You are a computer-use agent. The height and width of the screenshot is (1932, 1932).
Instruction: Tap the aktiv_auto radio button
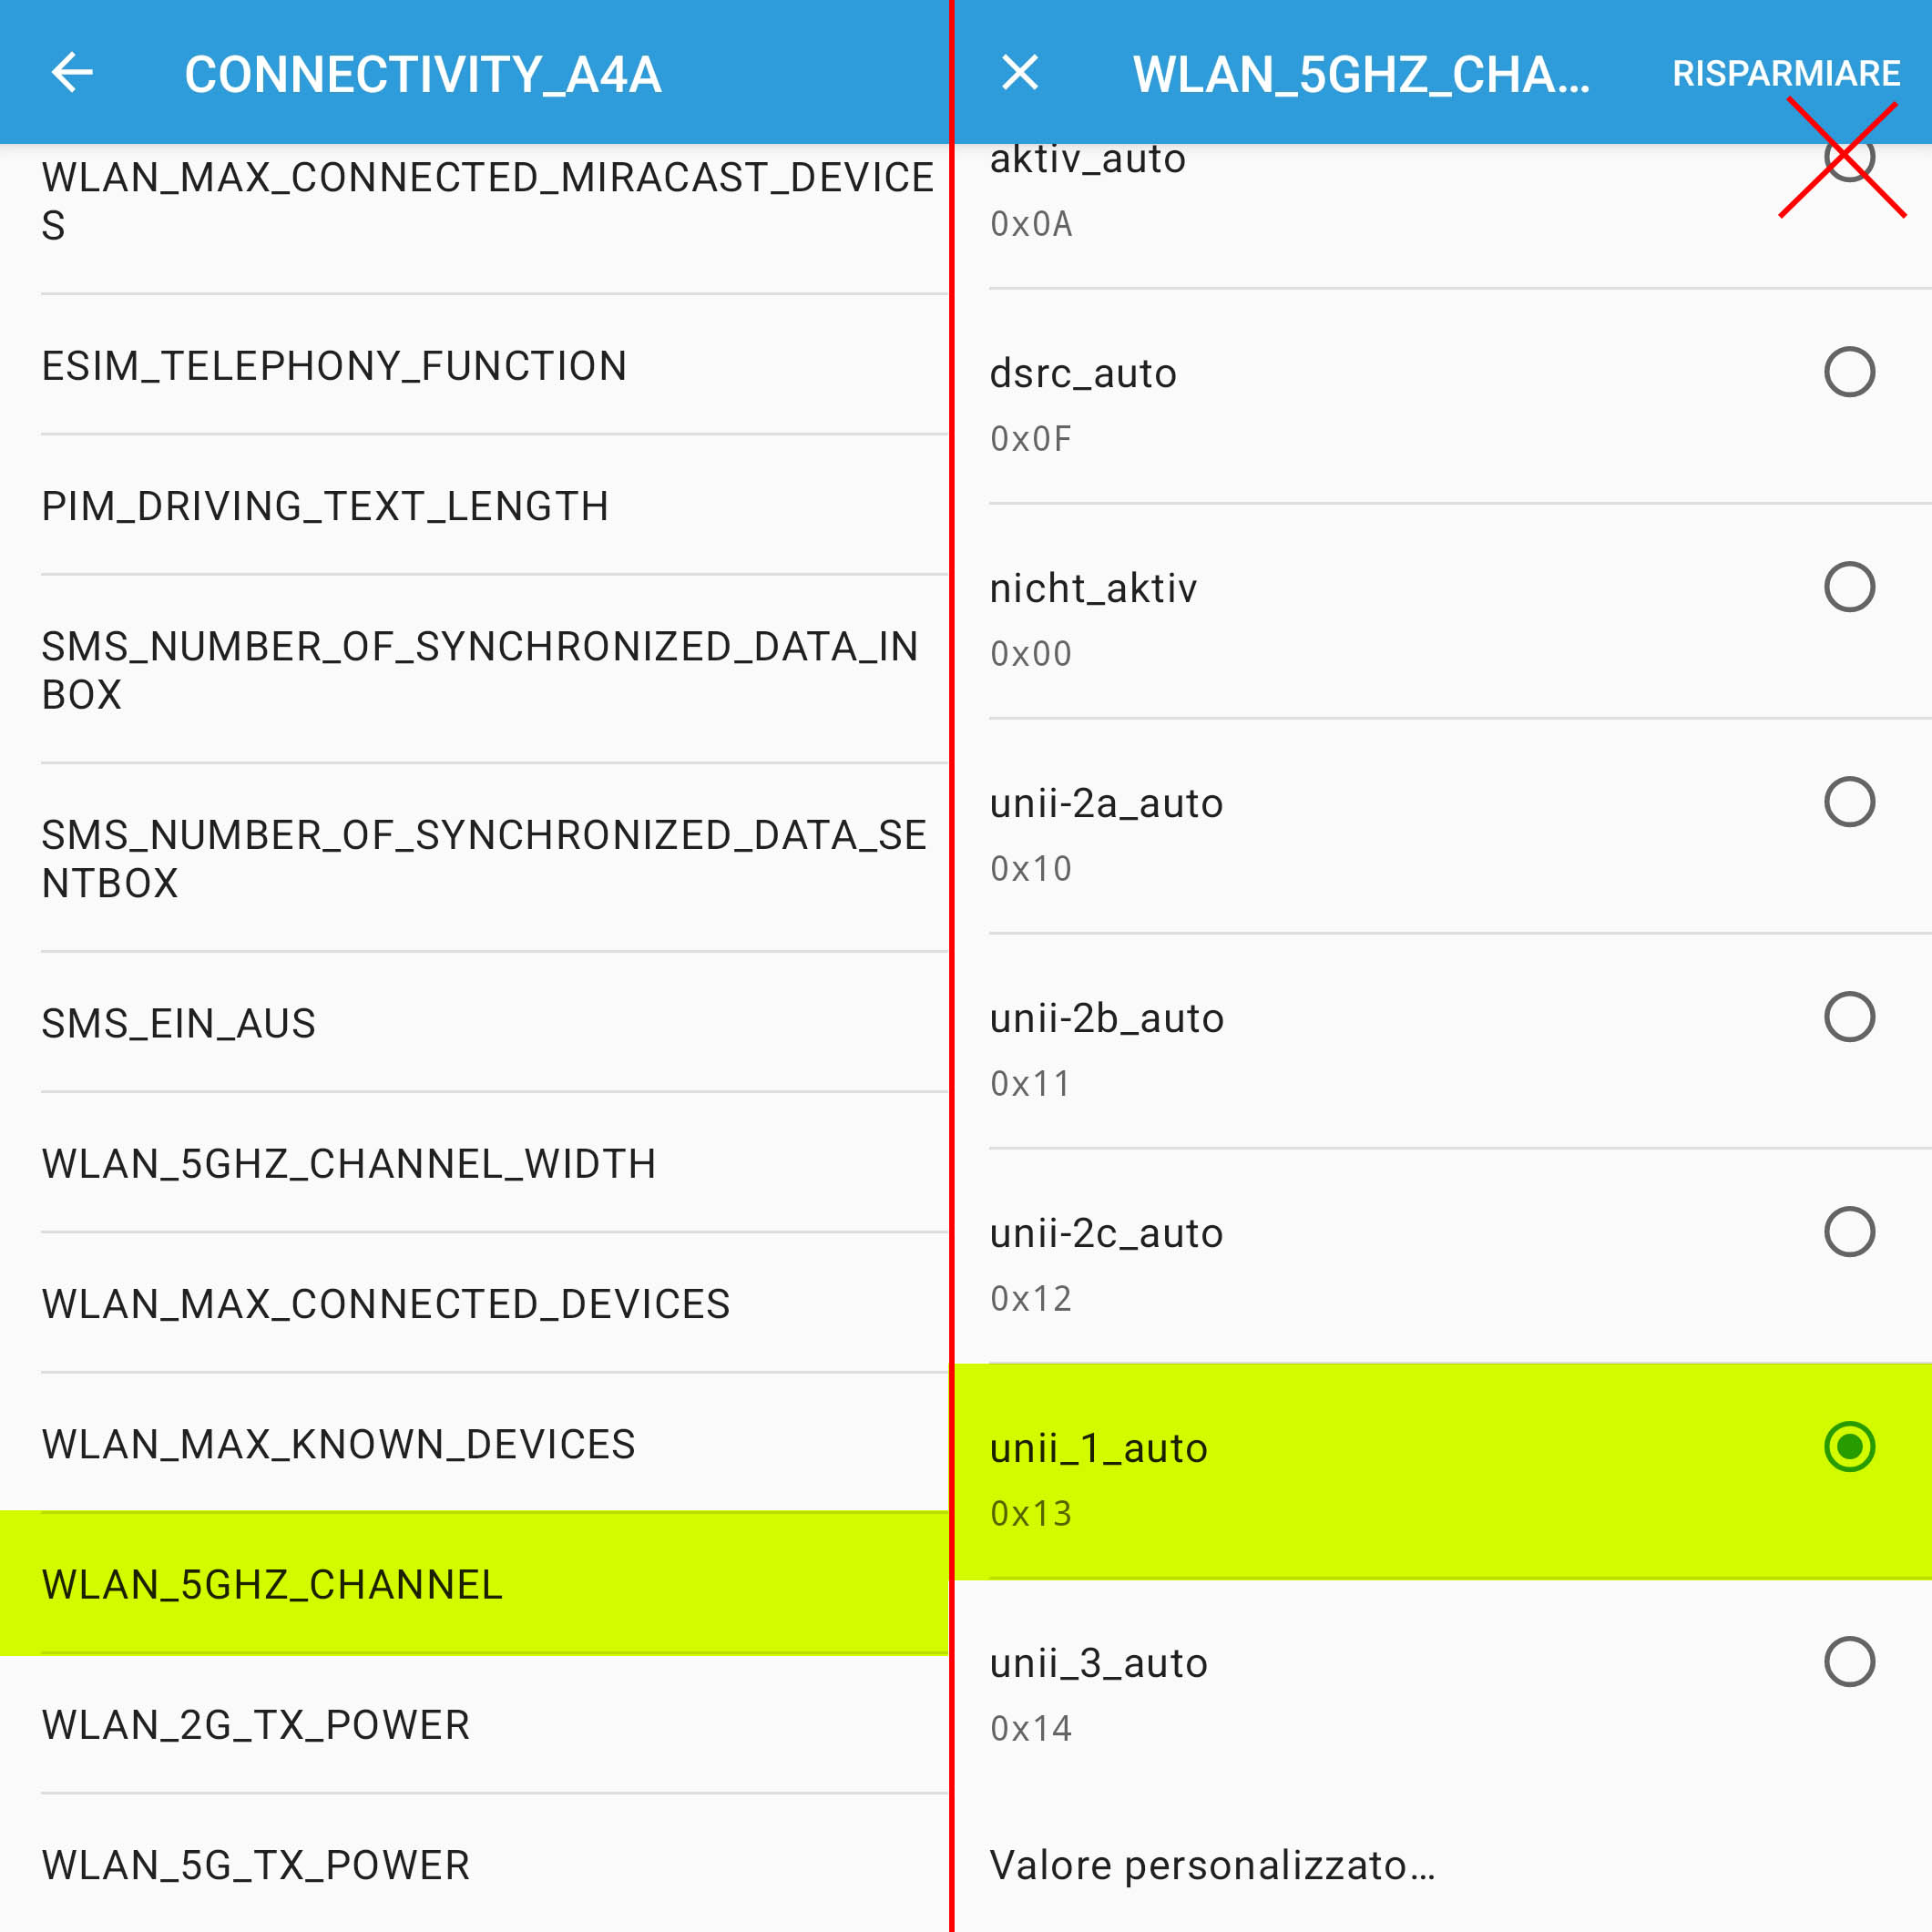1848,159
